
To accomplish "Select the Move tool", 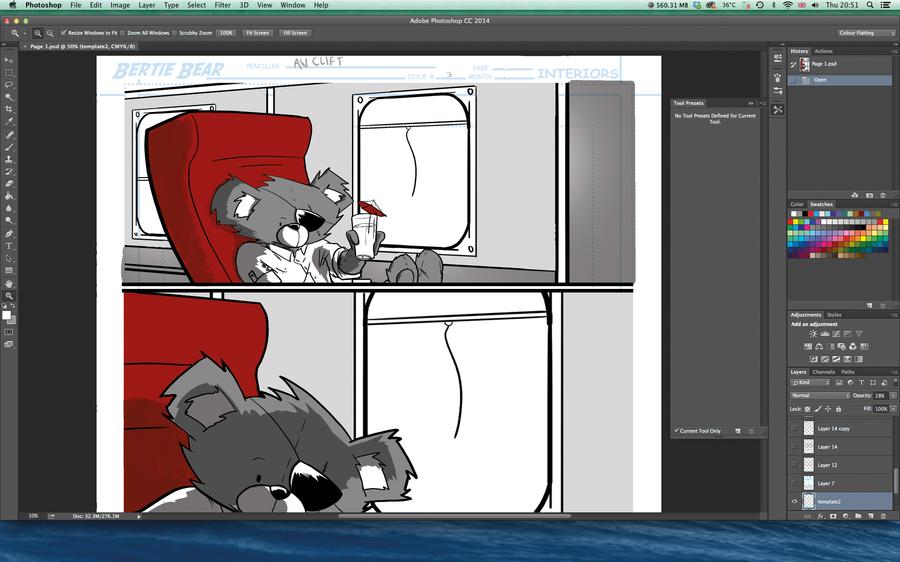I will pos(9,60).
